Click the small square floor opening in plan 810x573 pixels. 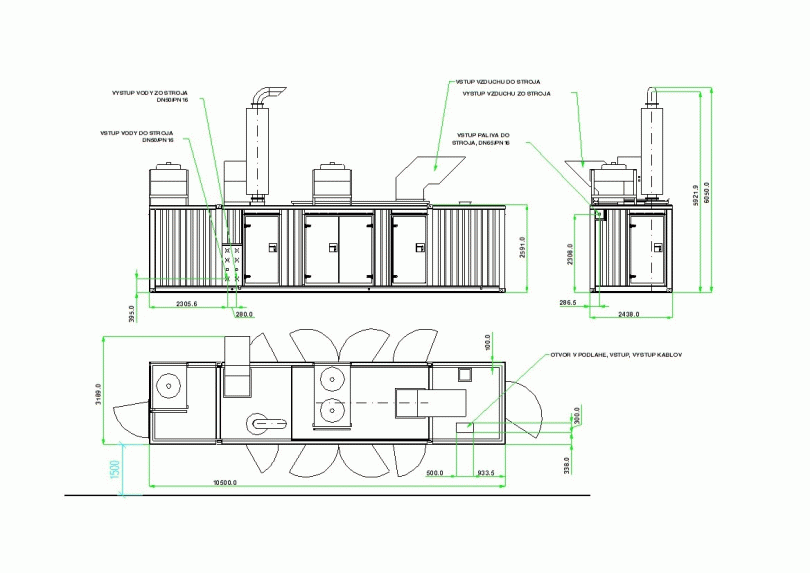click(464, 374)
